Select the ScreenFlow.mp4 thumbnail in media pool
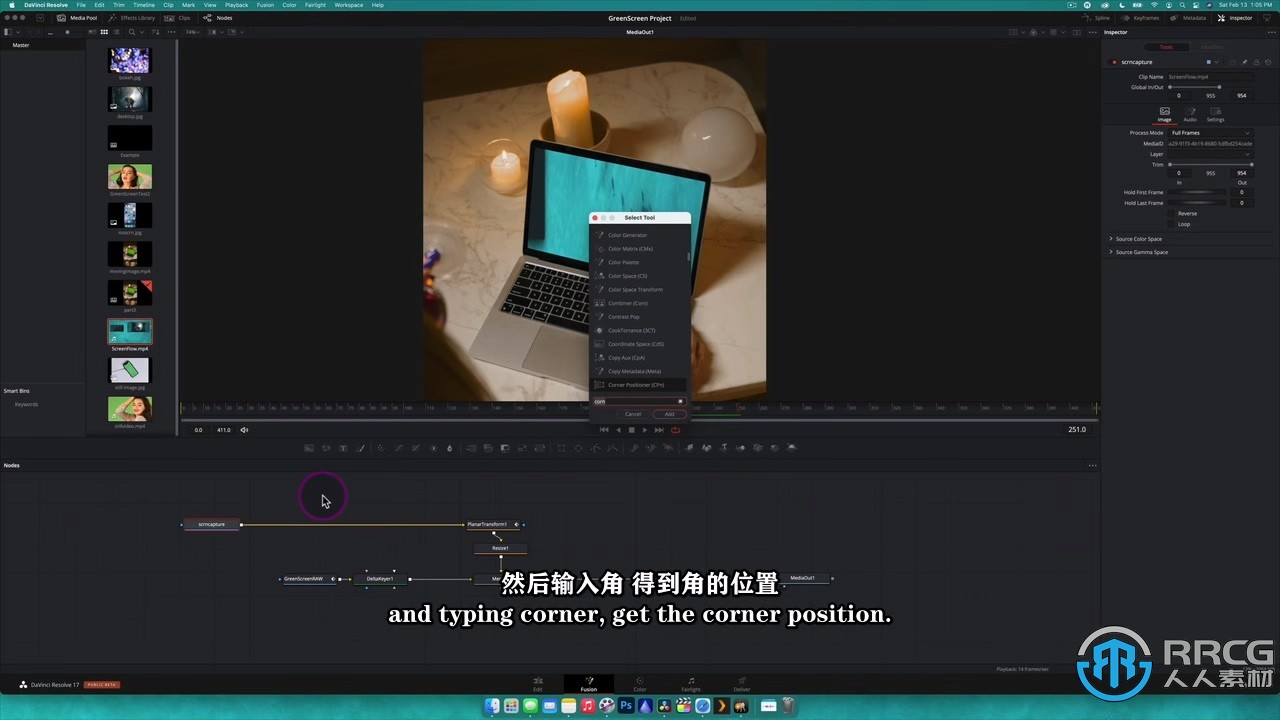Image resolution: width=1280 pixels, height=720 pixels. pos(130,331)
